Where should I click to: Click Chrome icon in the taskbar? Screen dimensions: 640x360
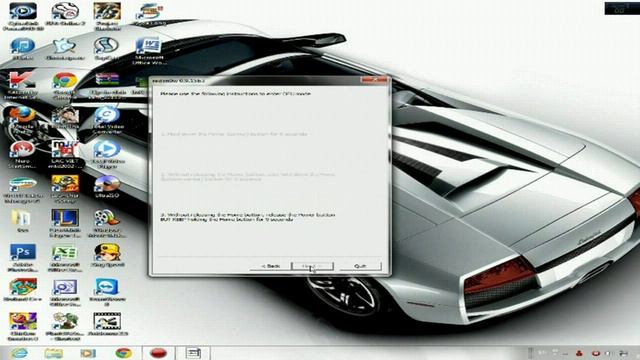(x=123, y=353)
